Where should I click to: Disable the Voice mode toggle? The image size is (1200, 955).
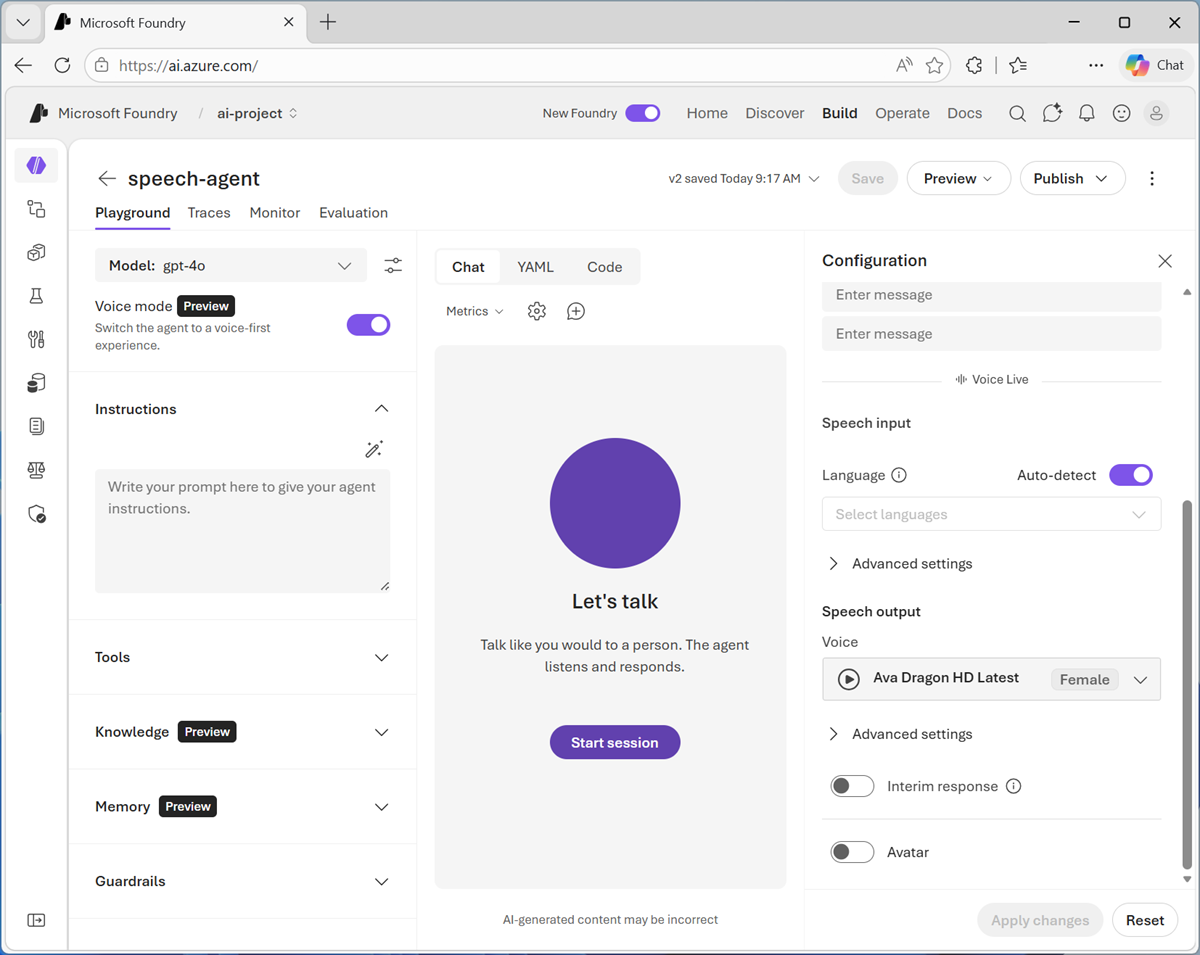(x=368, y=325)
